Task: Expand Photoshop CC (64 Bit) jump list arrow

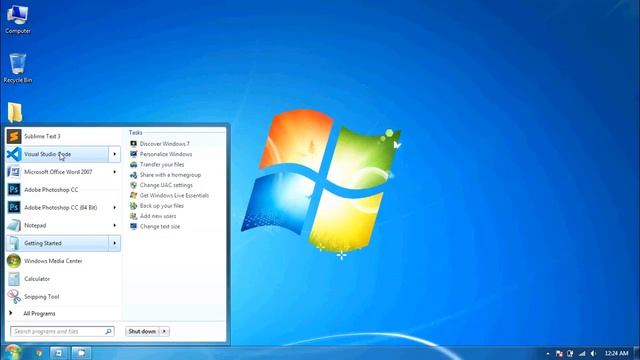Action: 115,207
